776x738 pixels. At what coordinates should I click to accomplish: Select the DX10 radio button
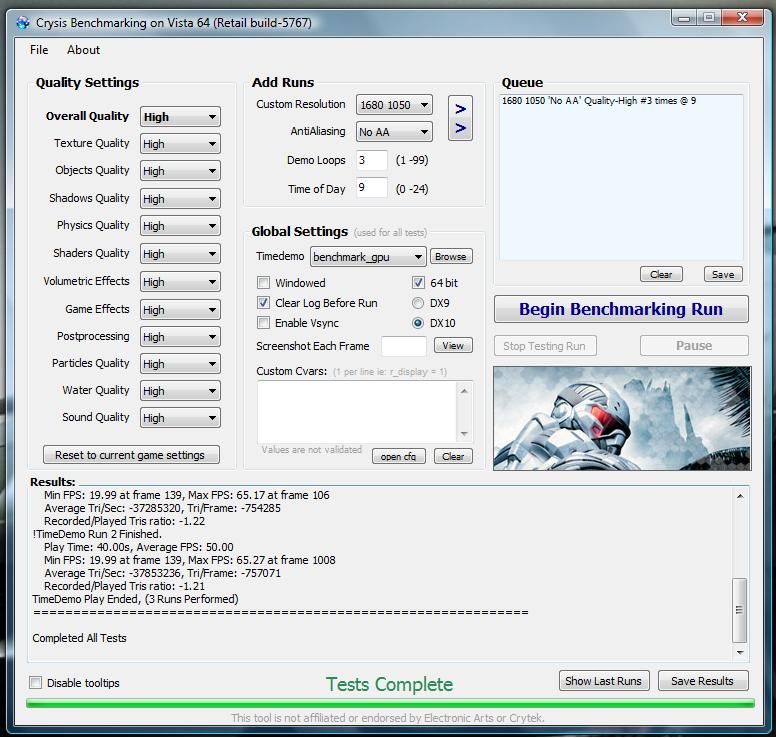point(418,323)
